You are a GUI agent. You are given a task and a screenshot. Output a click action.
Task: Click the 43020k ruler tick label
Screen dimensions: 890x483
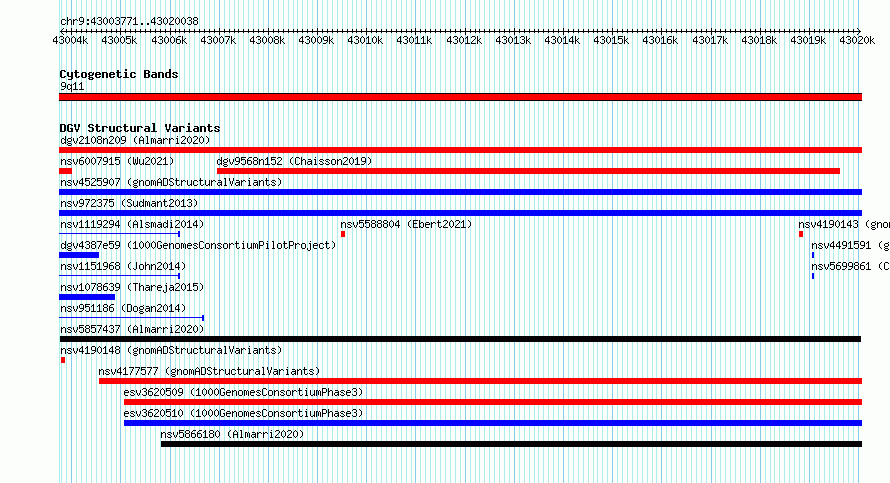857,41
